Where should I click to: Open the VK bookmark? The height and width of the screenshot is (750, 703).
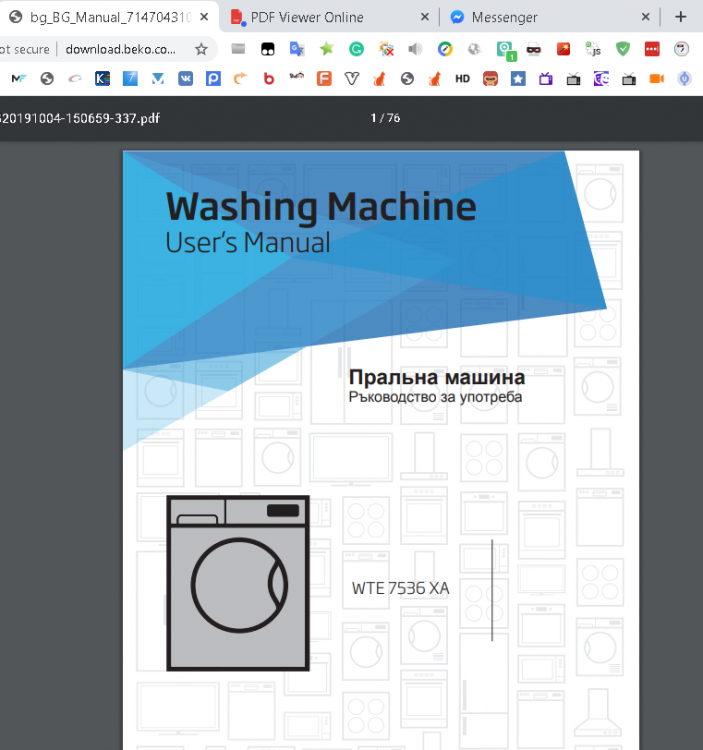pyautogui.click(x=186, y=78)
